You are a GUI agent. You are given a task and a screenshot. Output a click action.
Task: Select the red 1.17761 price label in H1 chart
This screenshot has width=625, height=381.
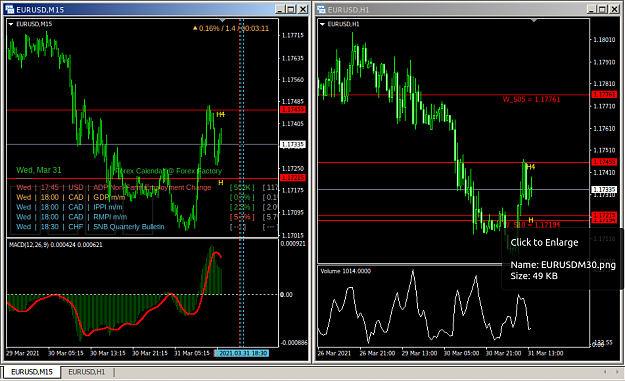pos(604,94)
